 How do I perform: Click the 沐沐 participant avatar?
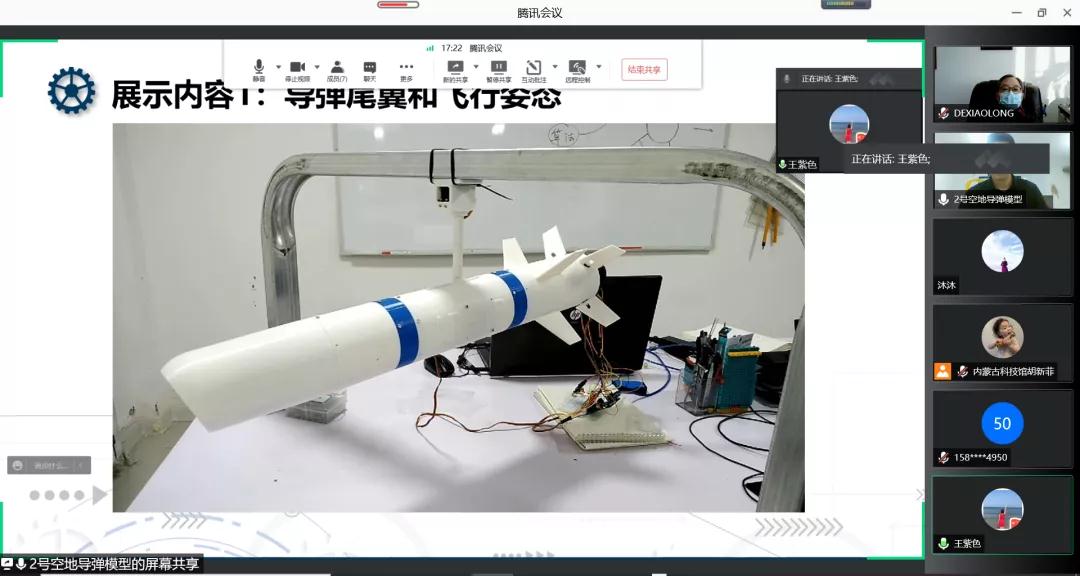click(x=1001, y=251)
